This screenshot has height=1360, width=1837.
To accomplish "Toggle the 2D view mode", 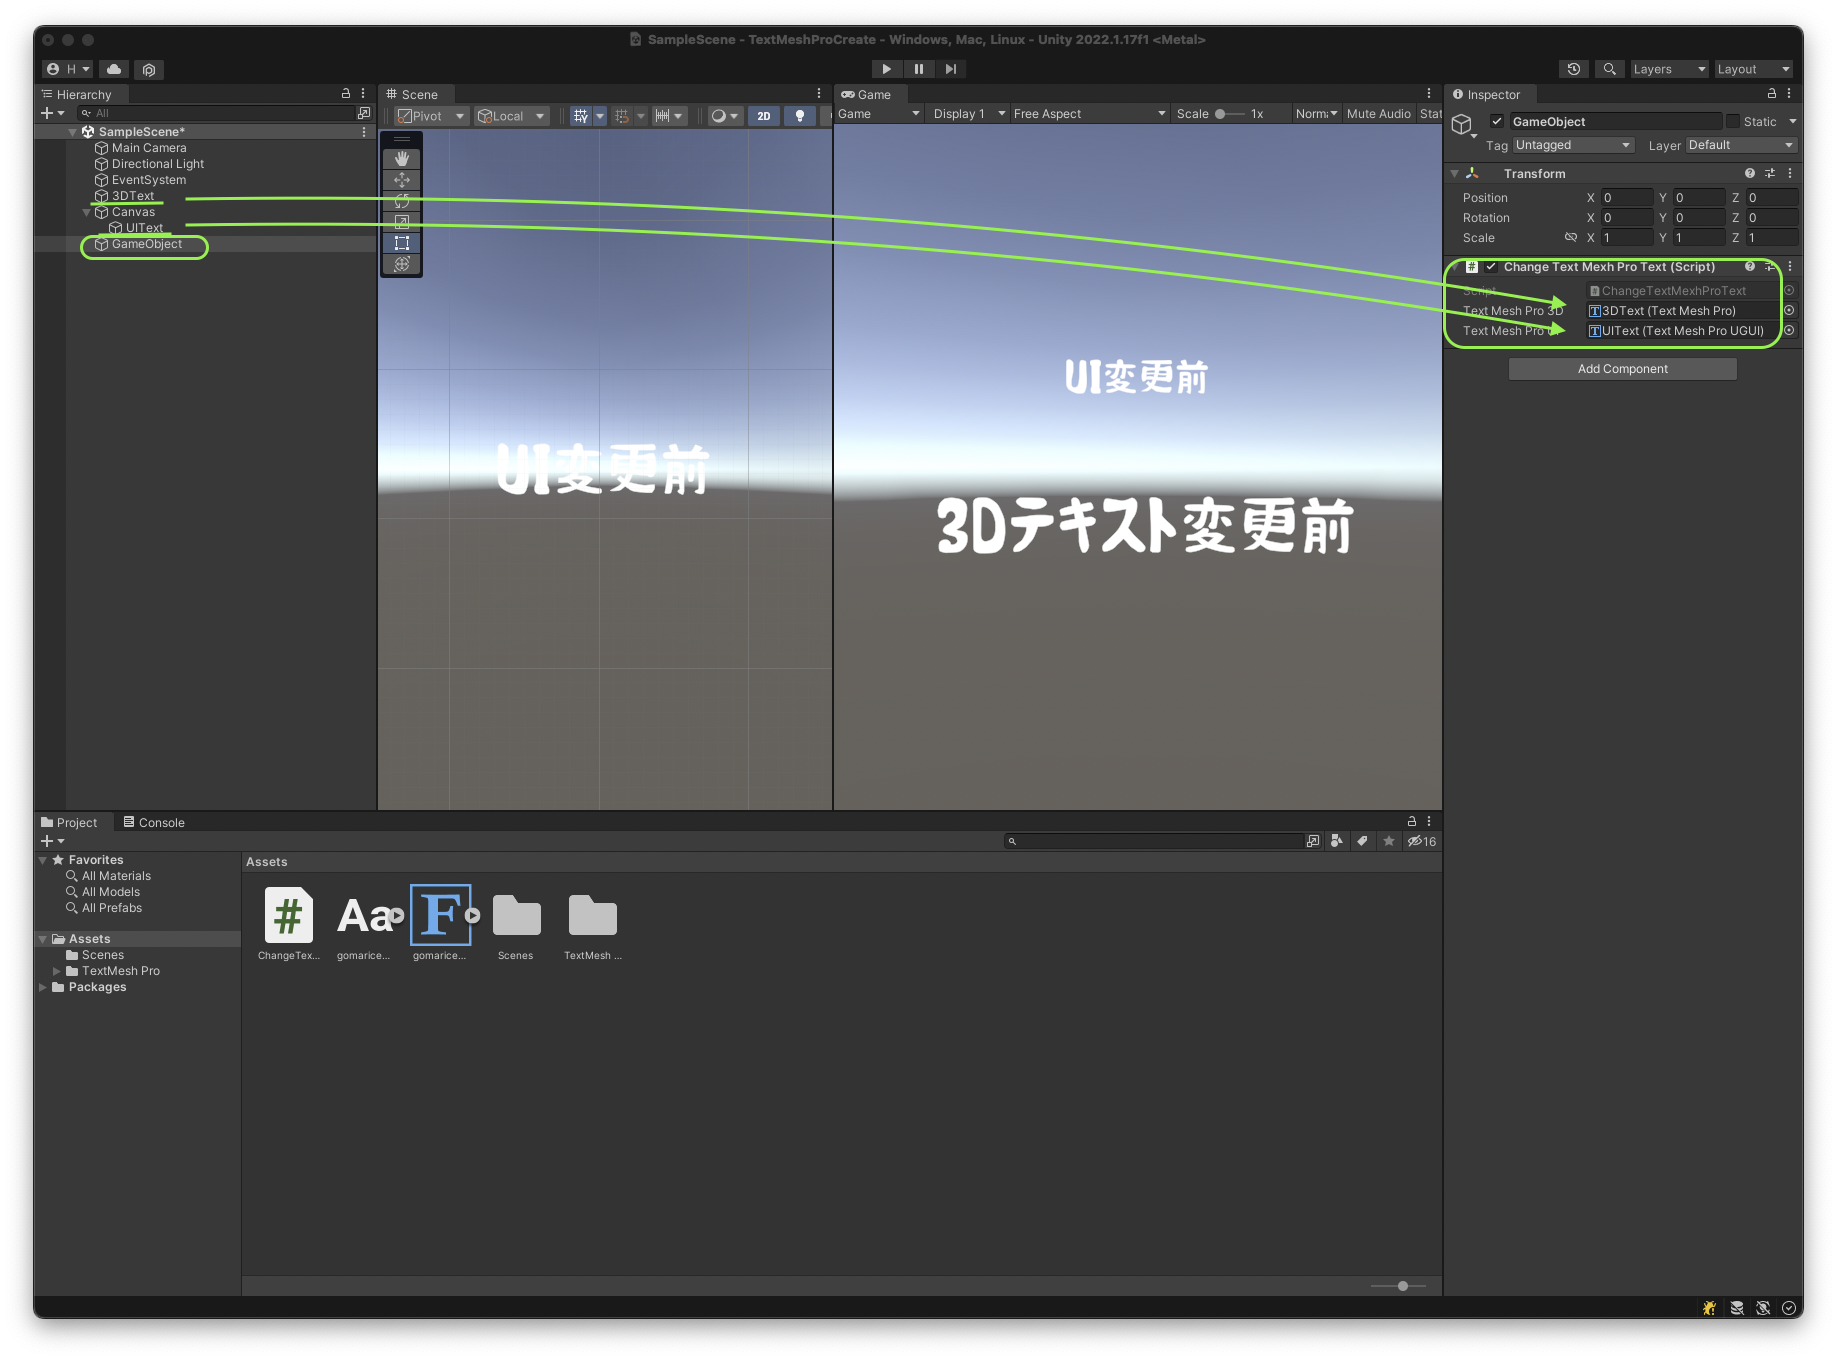I will click(764, 116).
